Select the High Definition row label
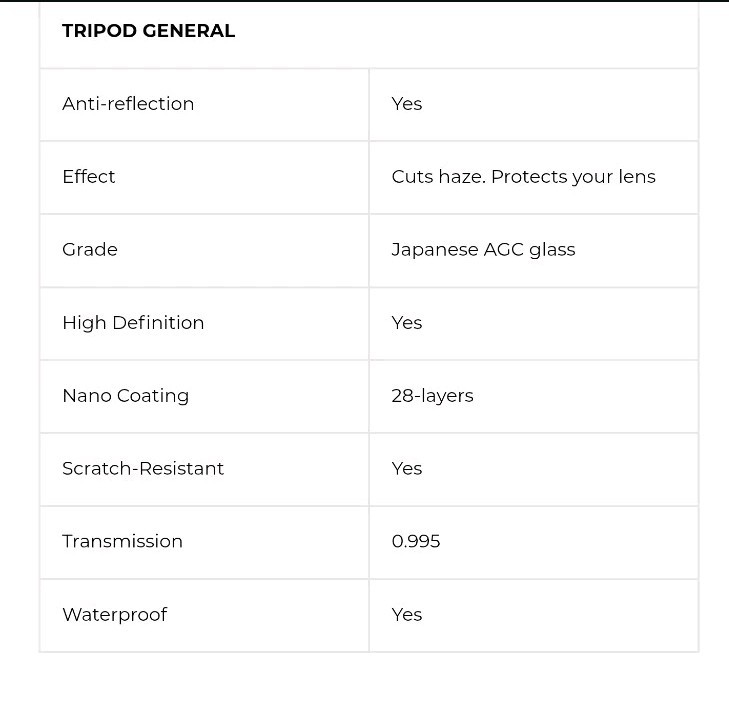Image resolution: width=729 pixels, height=705 pixels. coord(133,323)
